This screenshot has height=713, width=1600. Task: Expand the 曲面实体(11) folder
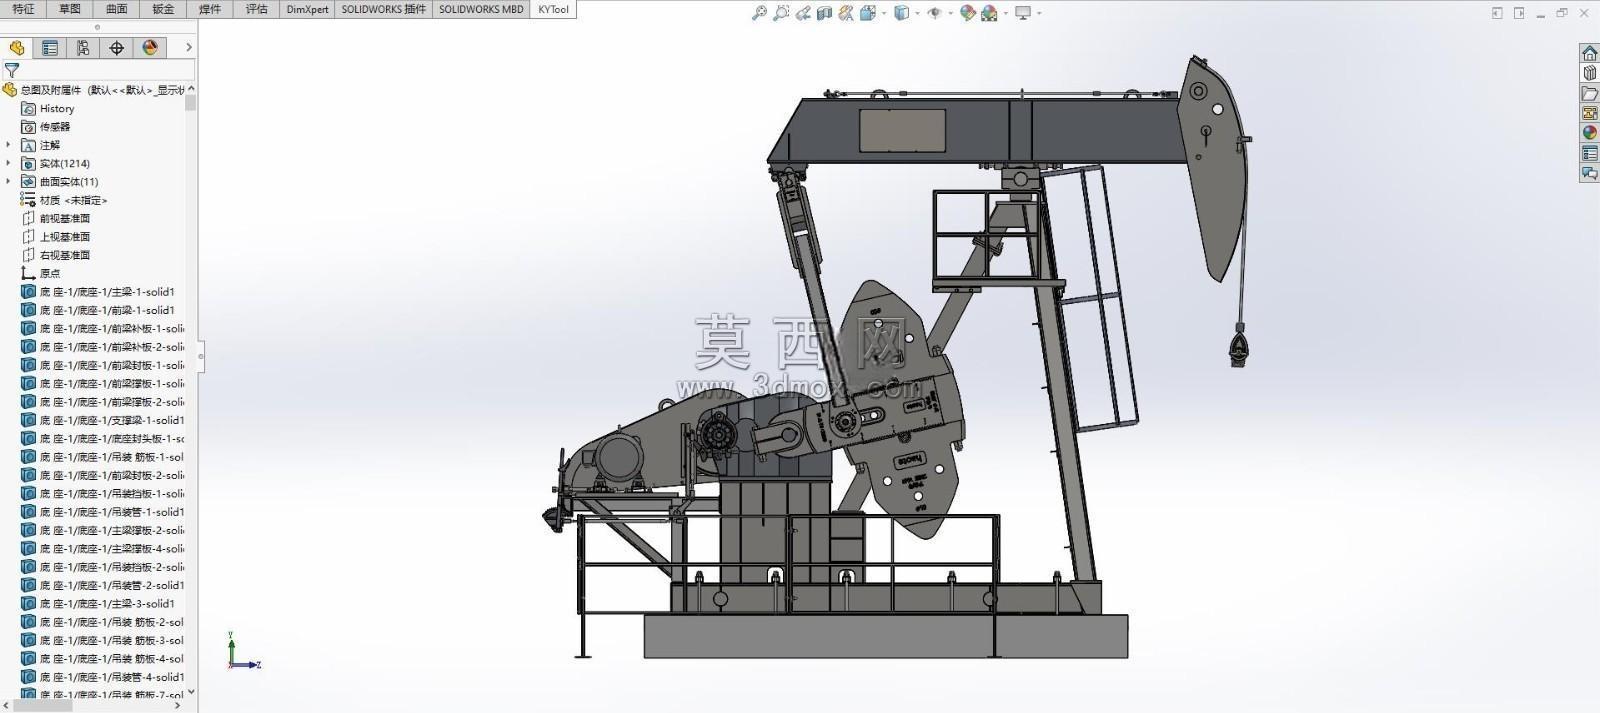(9, 181)
